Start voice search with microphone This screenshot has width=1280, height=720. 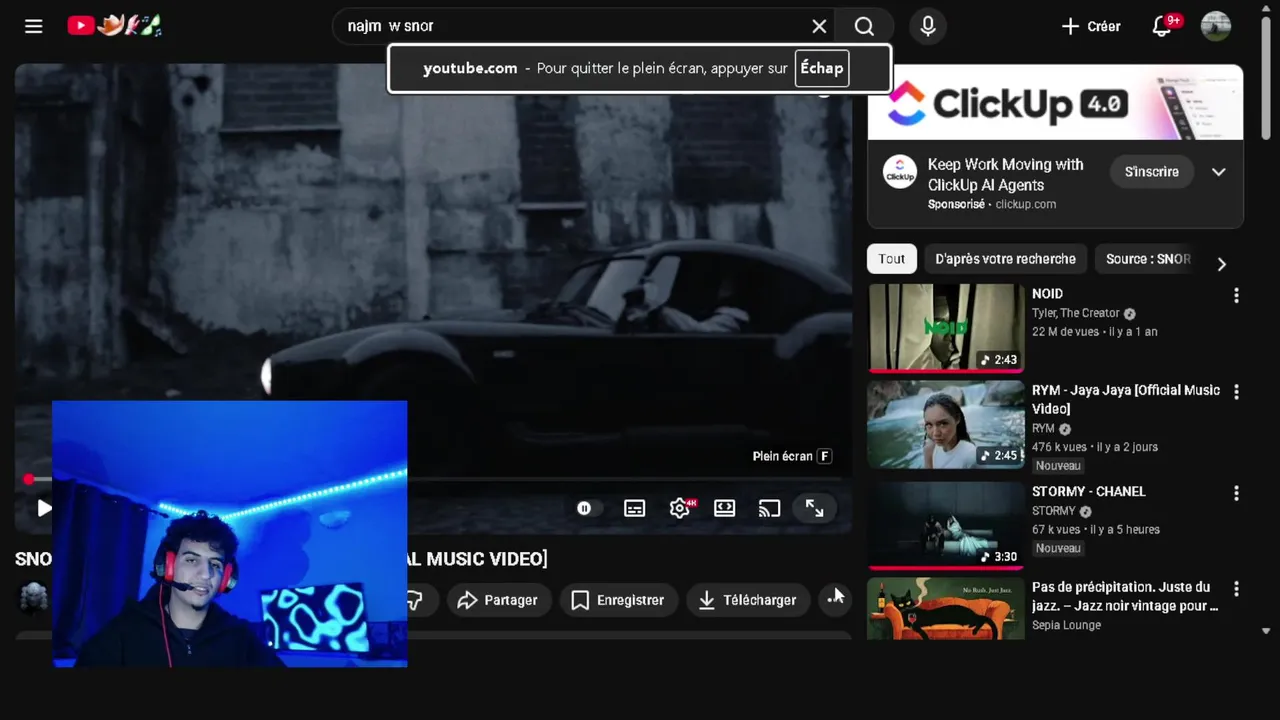(928, 26)
